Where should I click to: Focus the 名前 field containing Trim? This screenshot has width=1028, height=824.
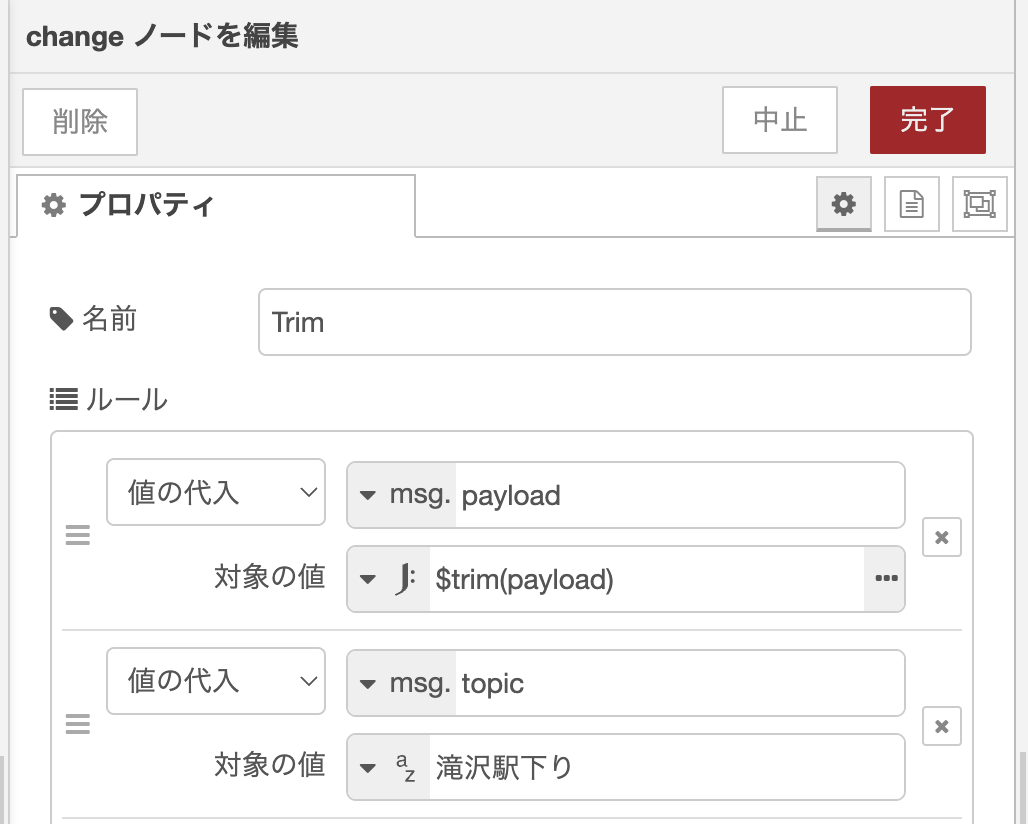coord(614,322)
